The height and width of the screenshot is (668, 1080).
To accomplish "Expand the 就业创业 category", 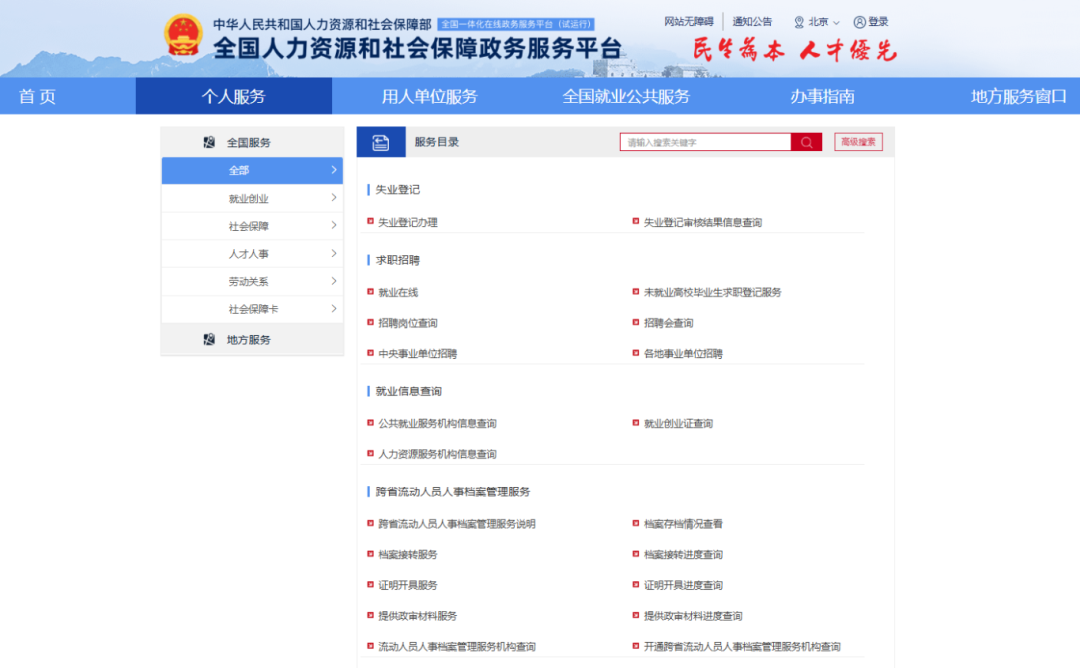I will (x=251, y=198).
